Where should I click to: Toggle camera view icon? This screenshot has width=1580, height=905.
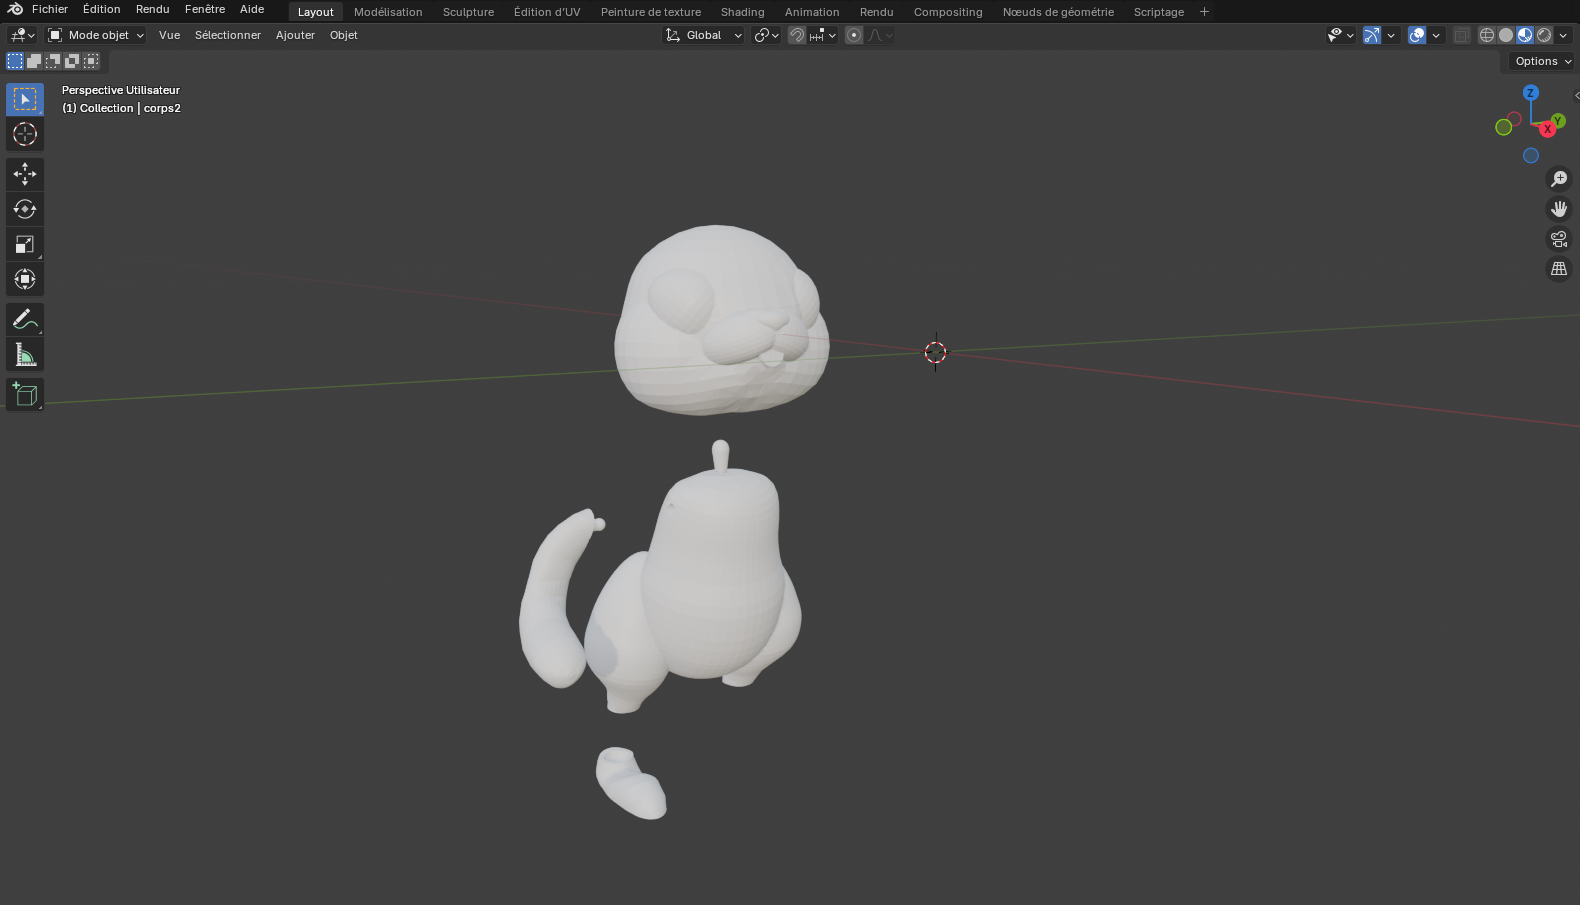pos(1558,239)
